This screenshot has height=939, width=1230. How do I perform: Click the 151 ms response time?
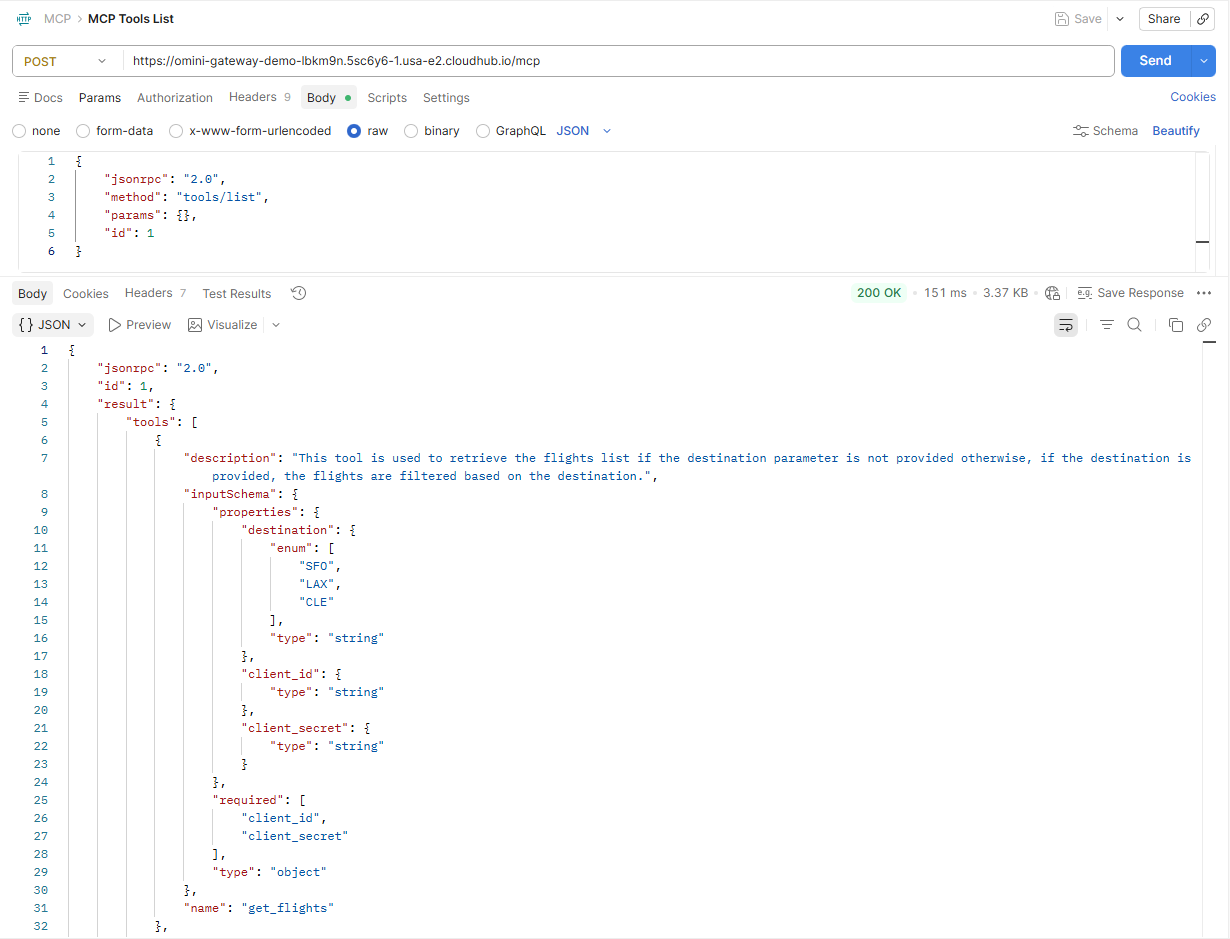point(945,293)
